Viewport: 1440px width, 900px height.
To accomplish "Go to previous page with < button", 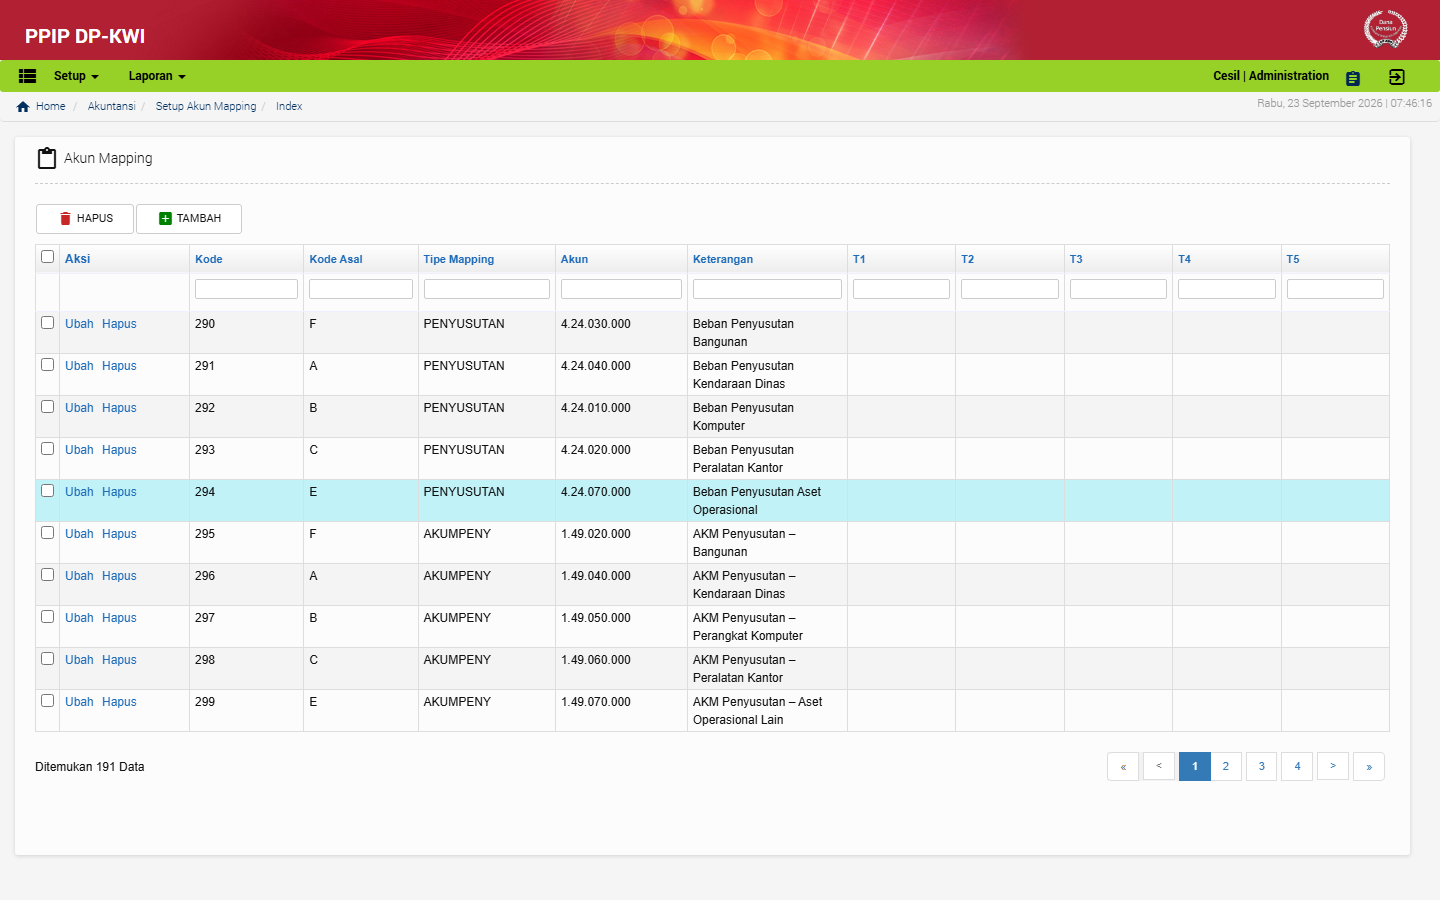I will click(x=1159, y=766).
